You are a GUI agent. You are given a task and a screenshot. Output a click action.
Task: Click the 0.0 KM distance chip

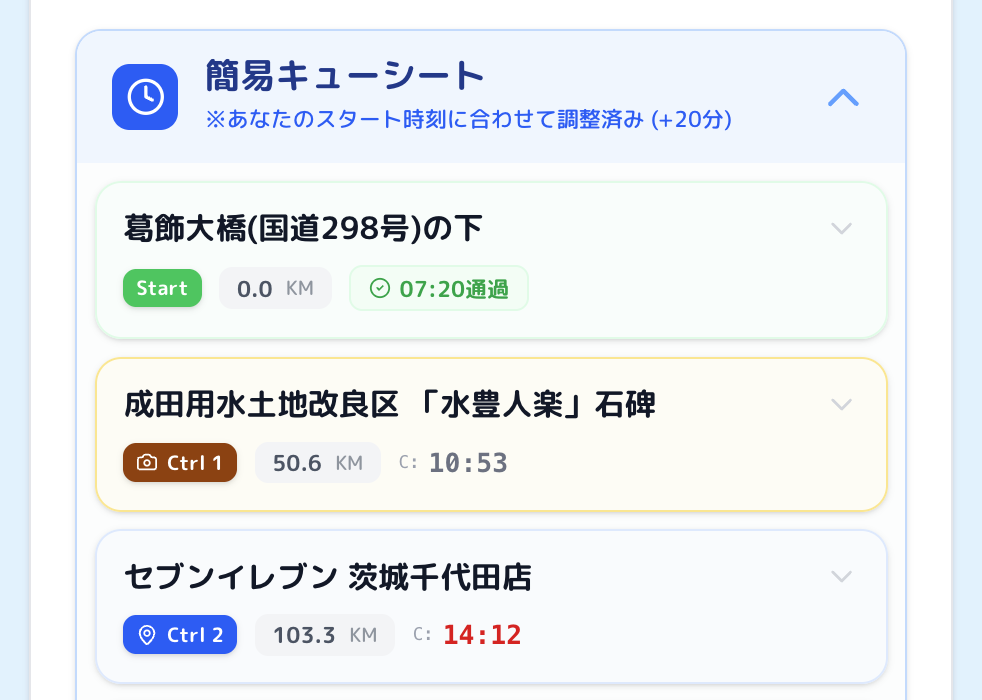pyautogui.click(x=275, y=289)
